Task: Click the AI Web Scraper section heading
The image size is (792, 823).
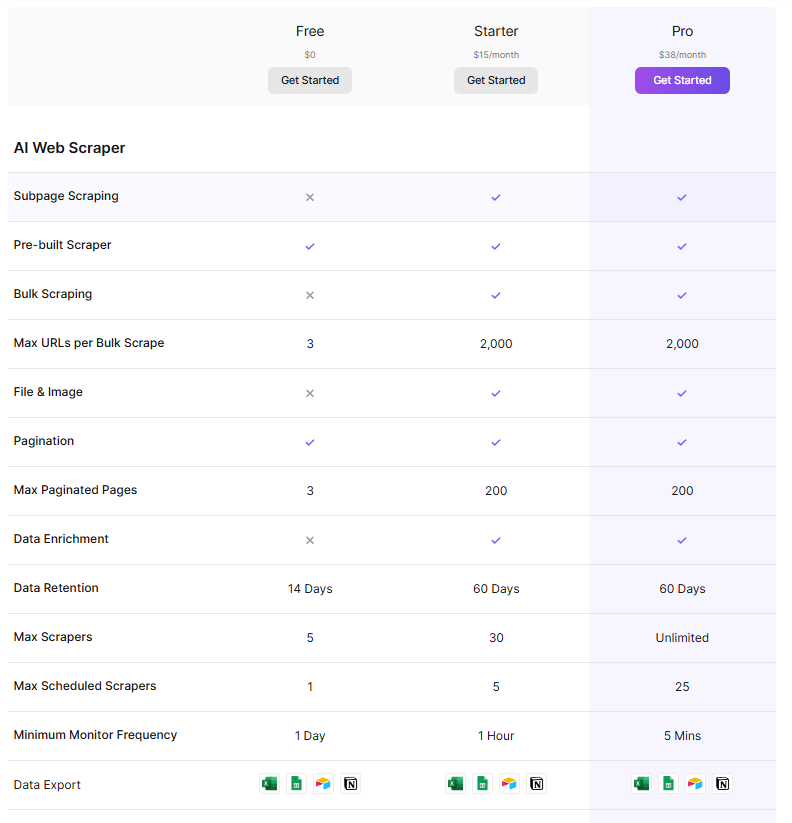Action: pos(69,147)
